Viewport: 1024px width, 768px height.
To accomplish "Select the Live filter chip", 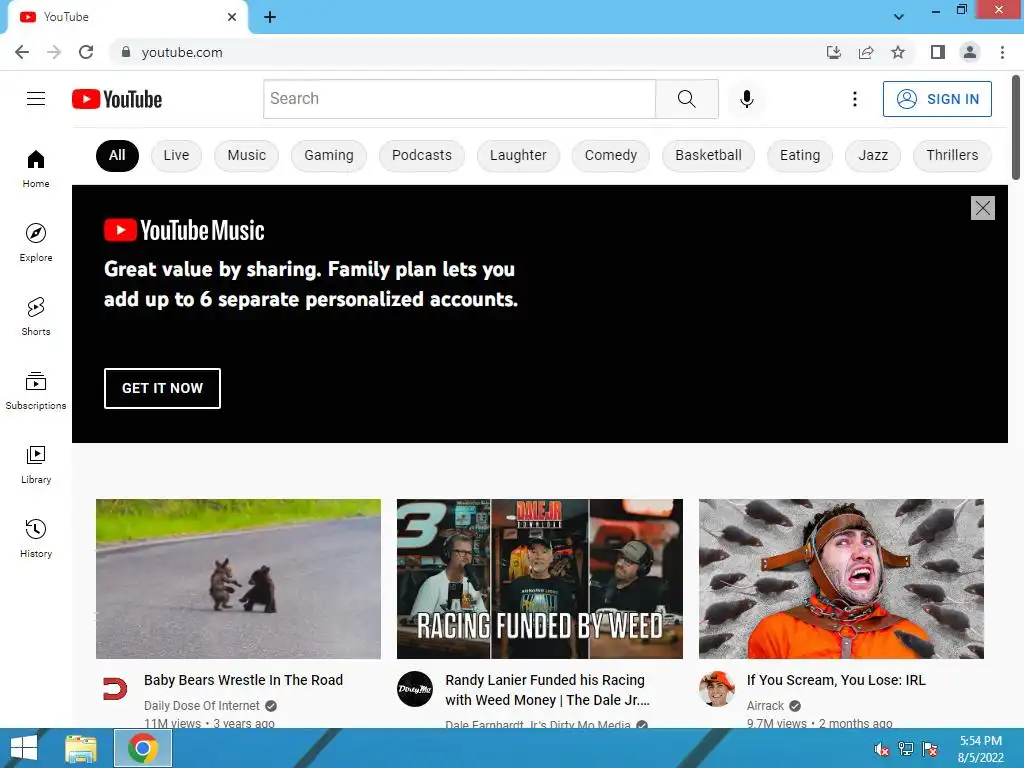I will pyautogui.click(x=176, y=155).
